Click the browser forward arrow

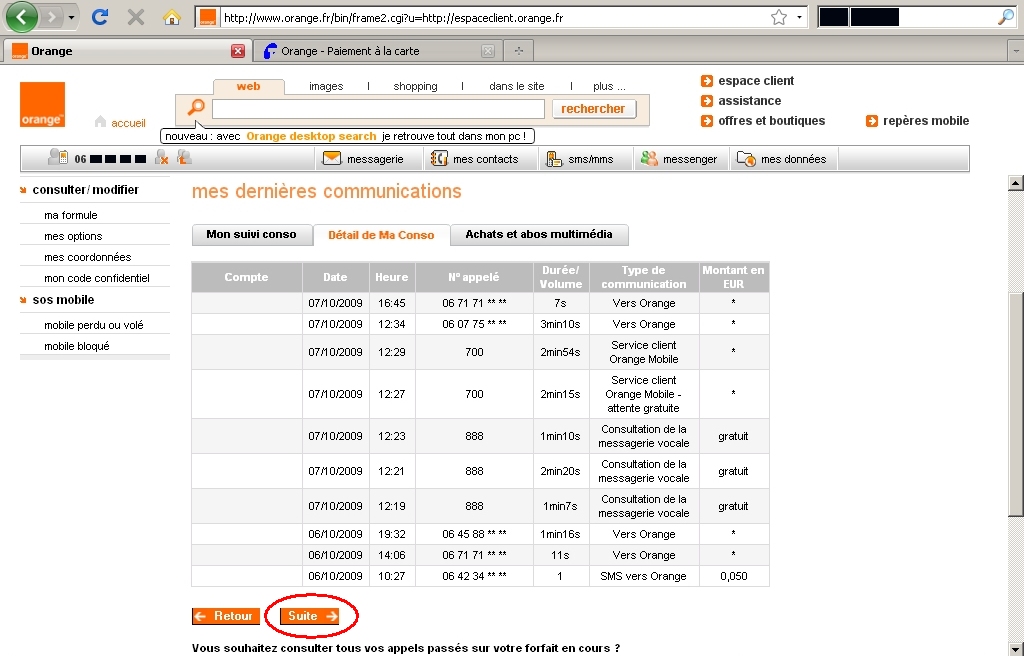point(51,18)
